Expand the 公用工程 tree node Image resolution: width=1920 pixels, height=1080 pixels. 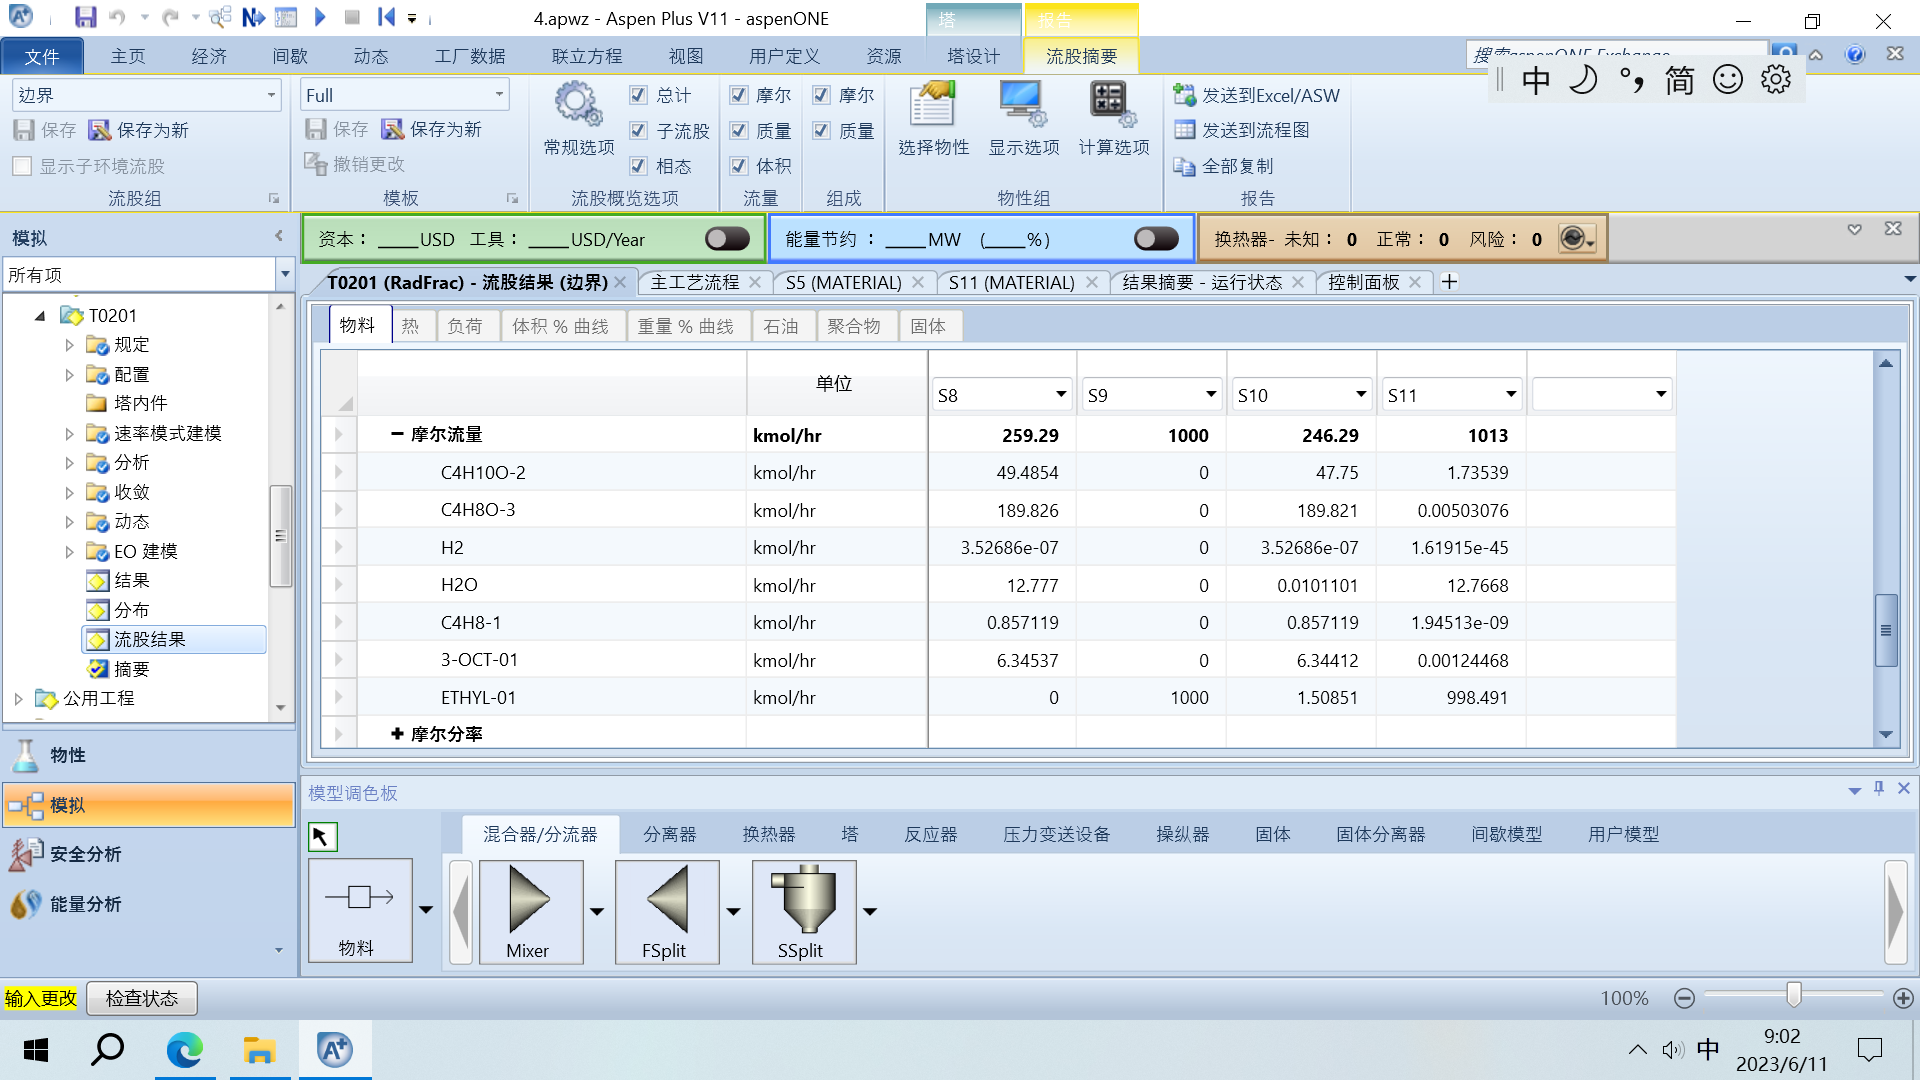[18, 698]
